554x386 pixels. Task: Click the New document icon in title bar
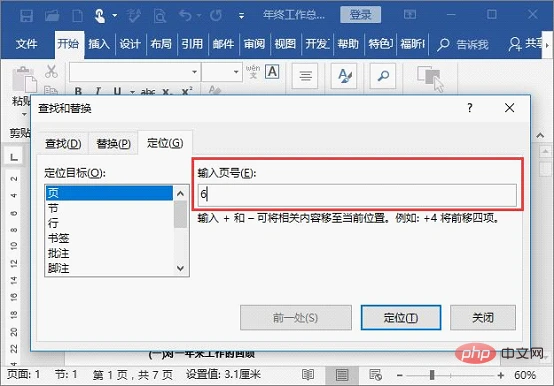point(77,16)
